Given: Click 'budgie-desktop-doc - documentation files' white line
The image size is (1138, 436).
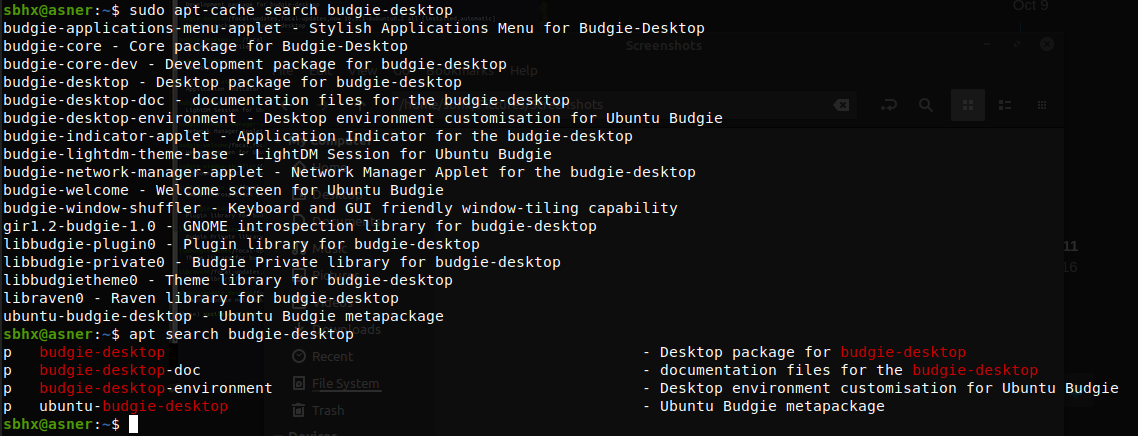Looking at the screenshot, I should point(287,100).
